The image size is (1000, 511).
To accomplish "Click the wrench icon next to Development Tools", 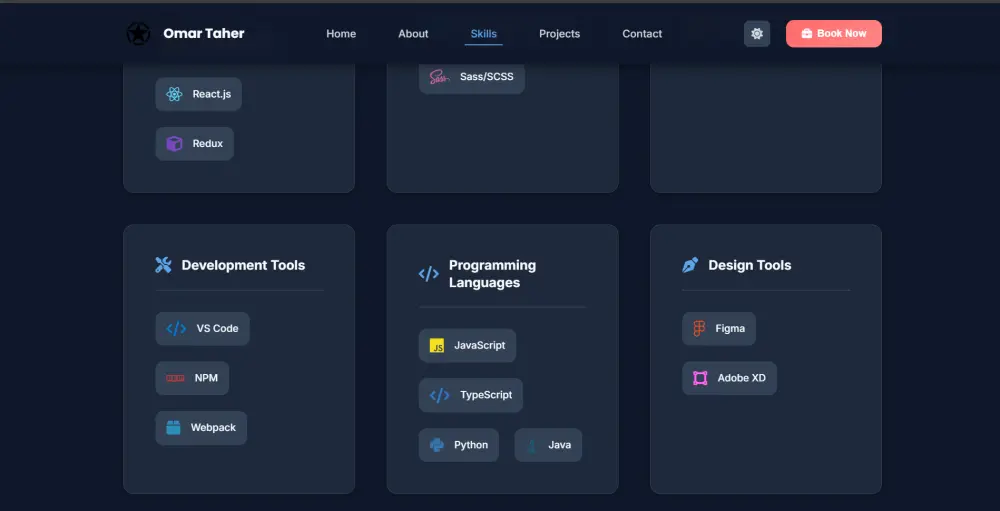I will click(x=163, y=265).
